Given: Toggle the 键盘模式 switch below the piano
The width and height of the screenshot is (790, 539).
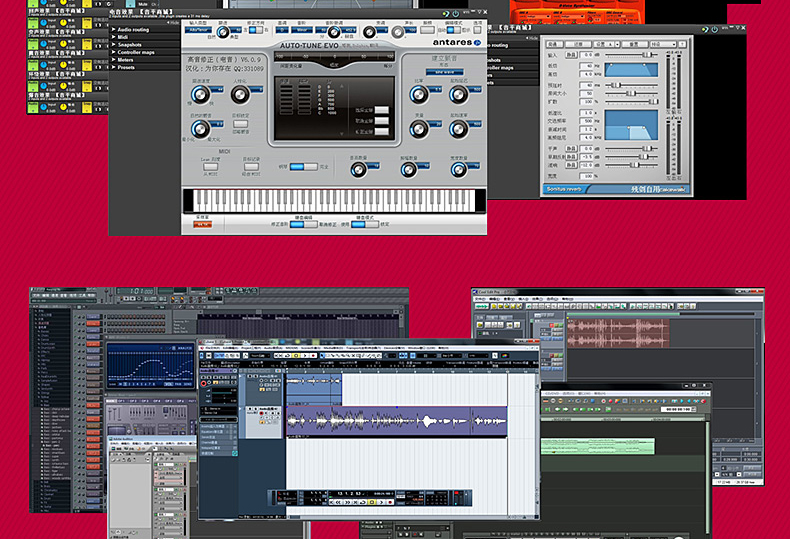Looking at the screenshot, I should tap(365, 224).
